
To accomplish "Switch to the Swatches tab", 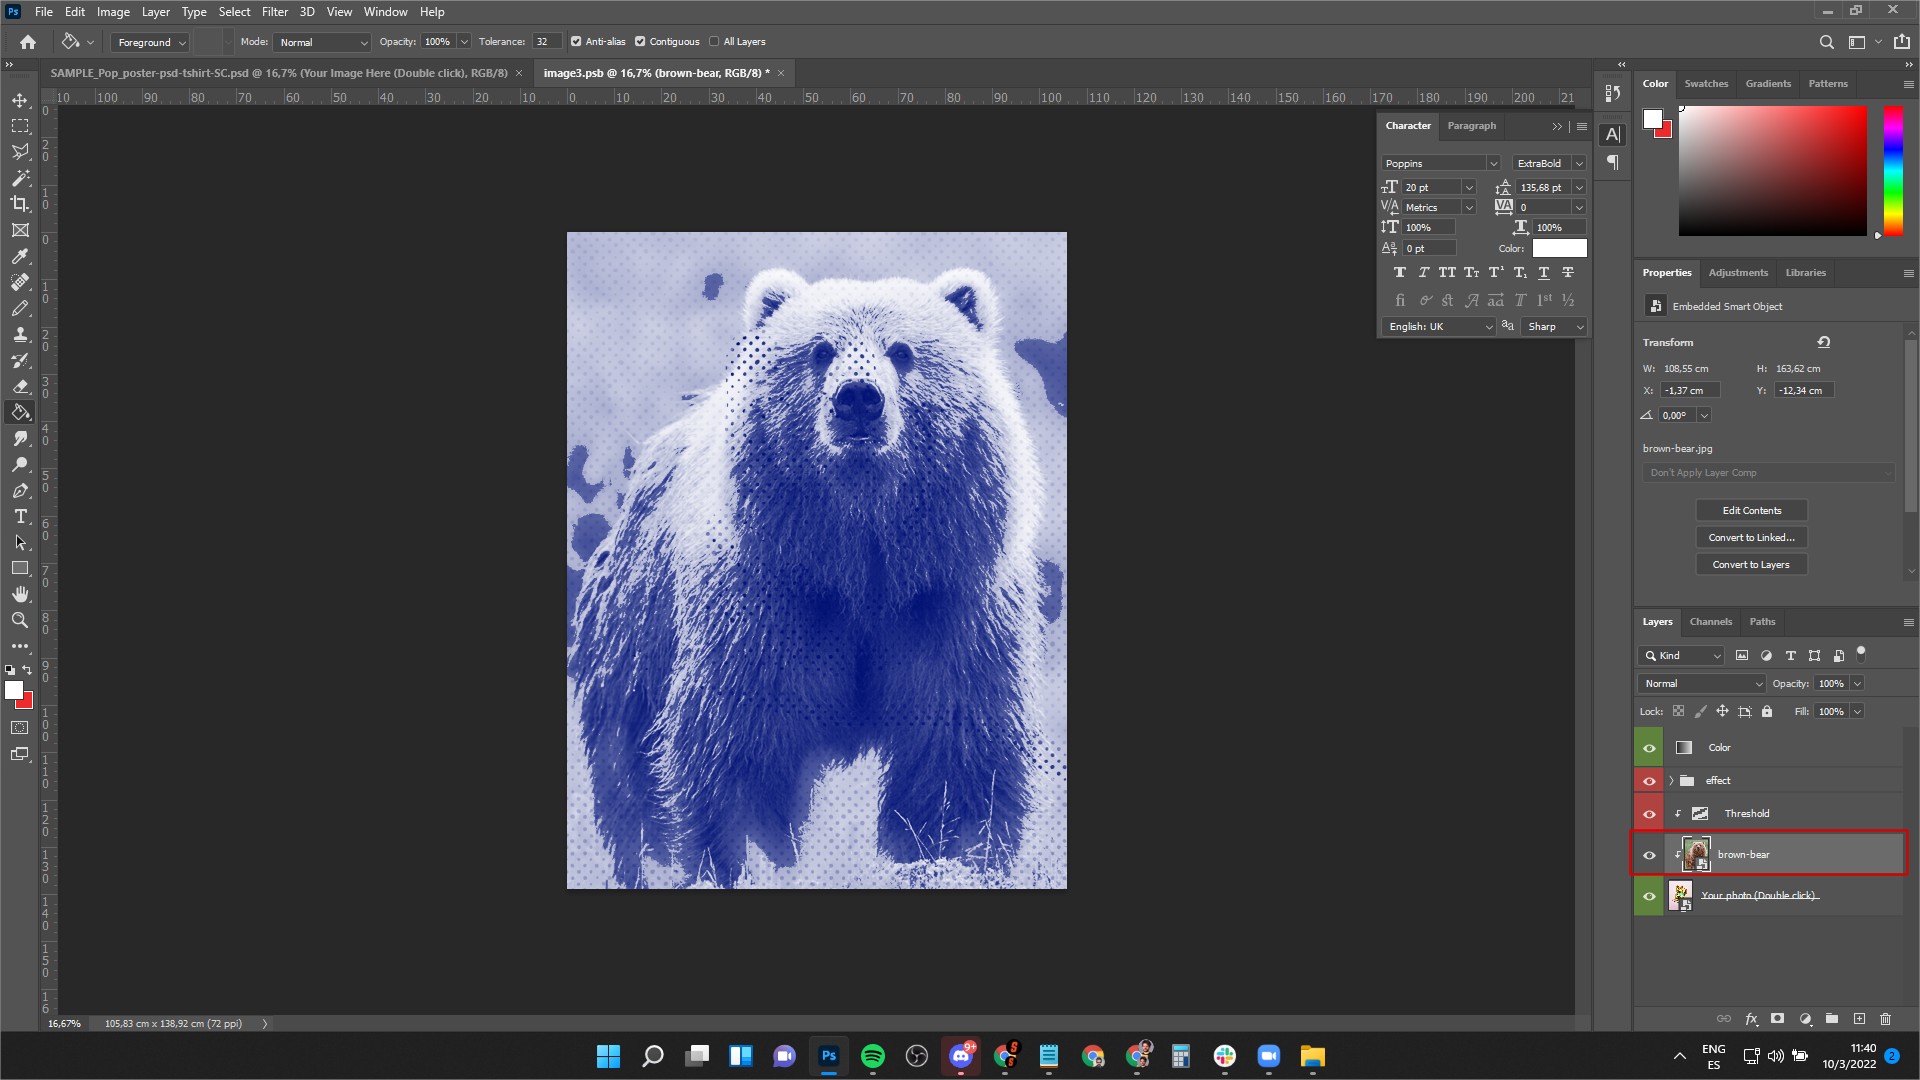I will [x=1708, y=83].
